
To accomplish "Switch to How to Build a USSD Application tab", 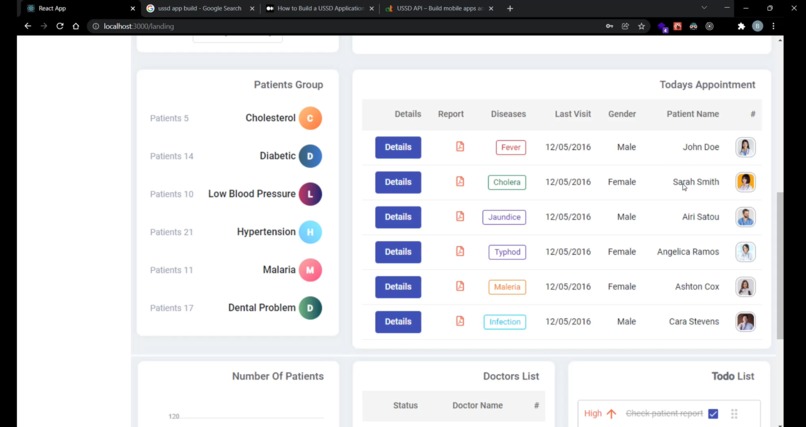I will point(320,8).
